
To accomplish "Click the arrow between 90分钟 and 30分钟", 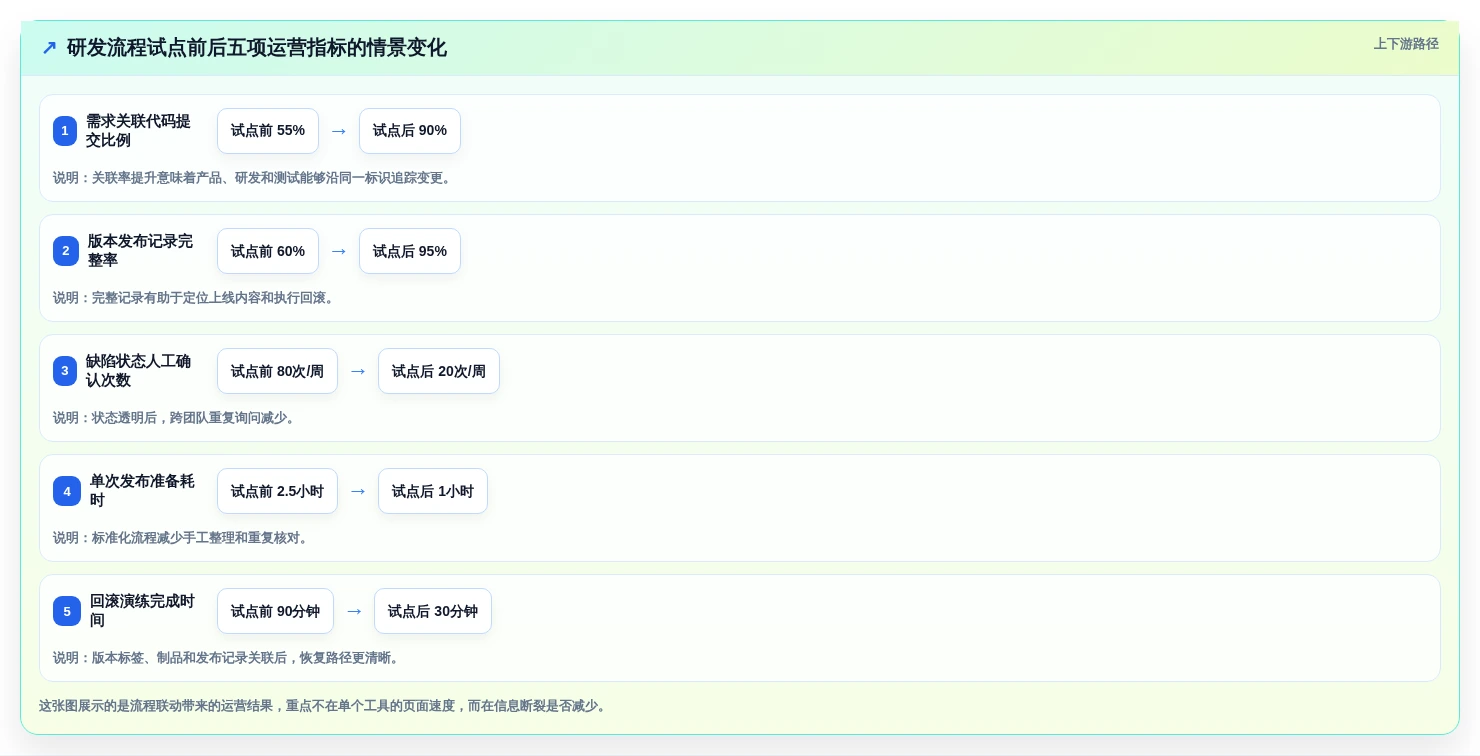I will point(354,611).
